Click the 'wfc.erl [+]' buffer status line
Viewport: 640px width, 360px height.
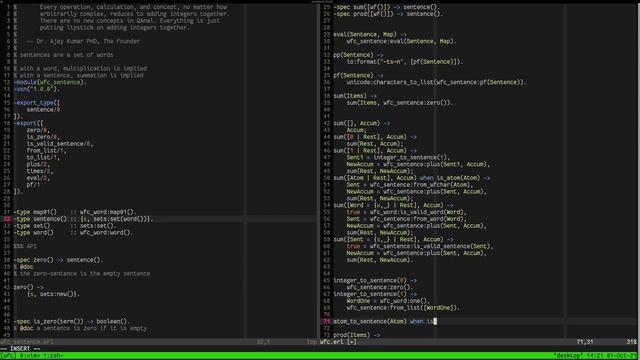coord(338,342)
